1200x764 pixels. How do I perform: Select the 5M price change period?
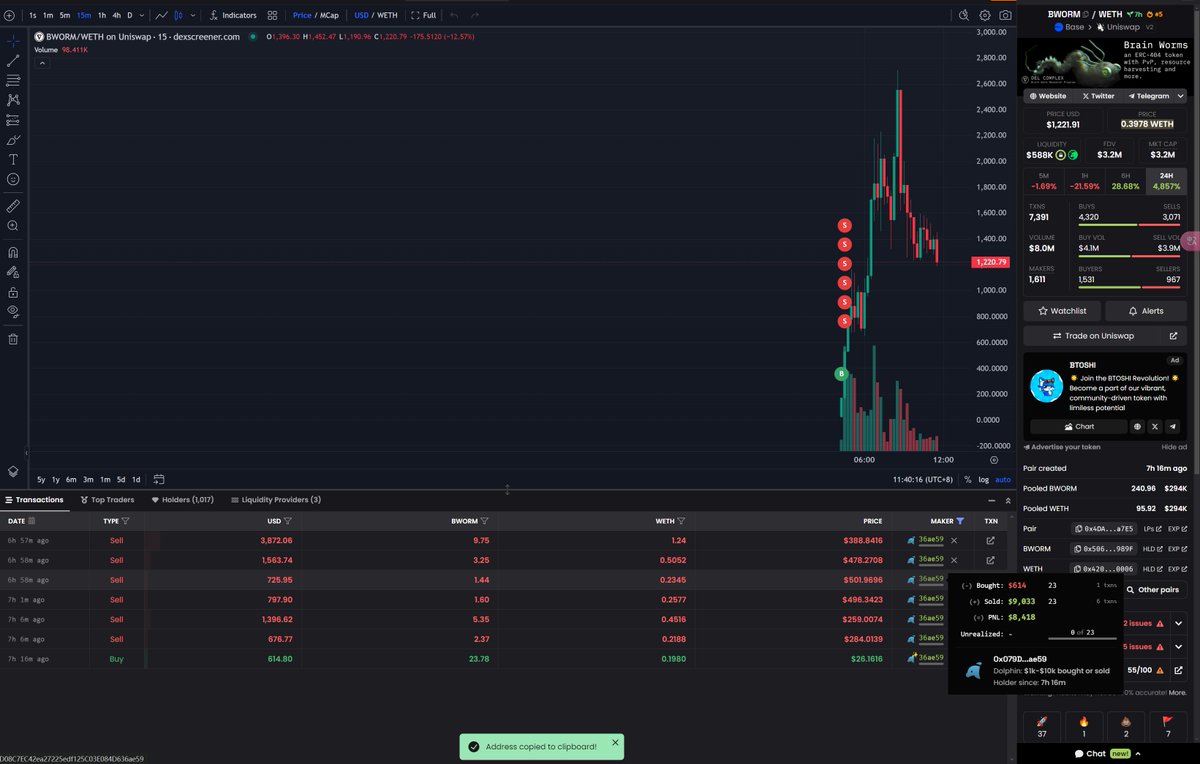coord(1044,181)
